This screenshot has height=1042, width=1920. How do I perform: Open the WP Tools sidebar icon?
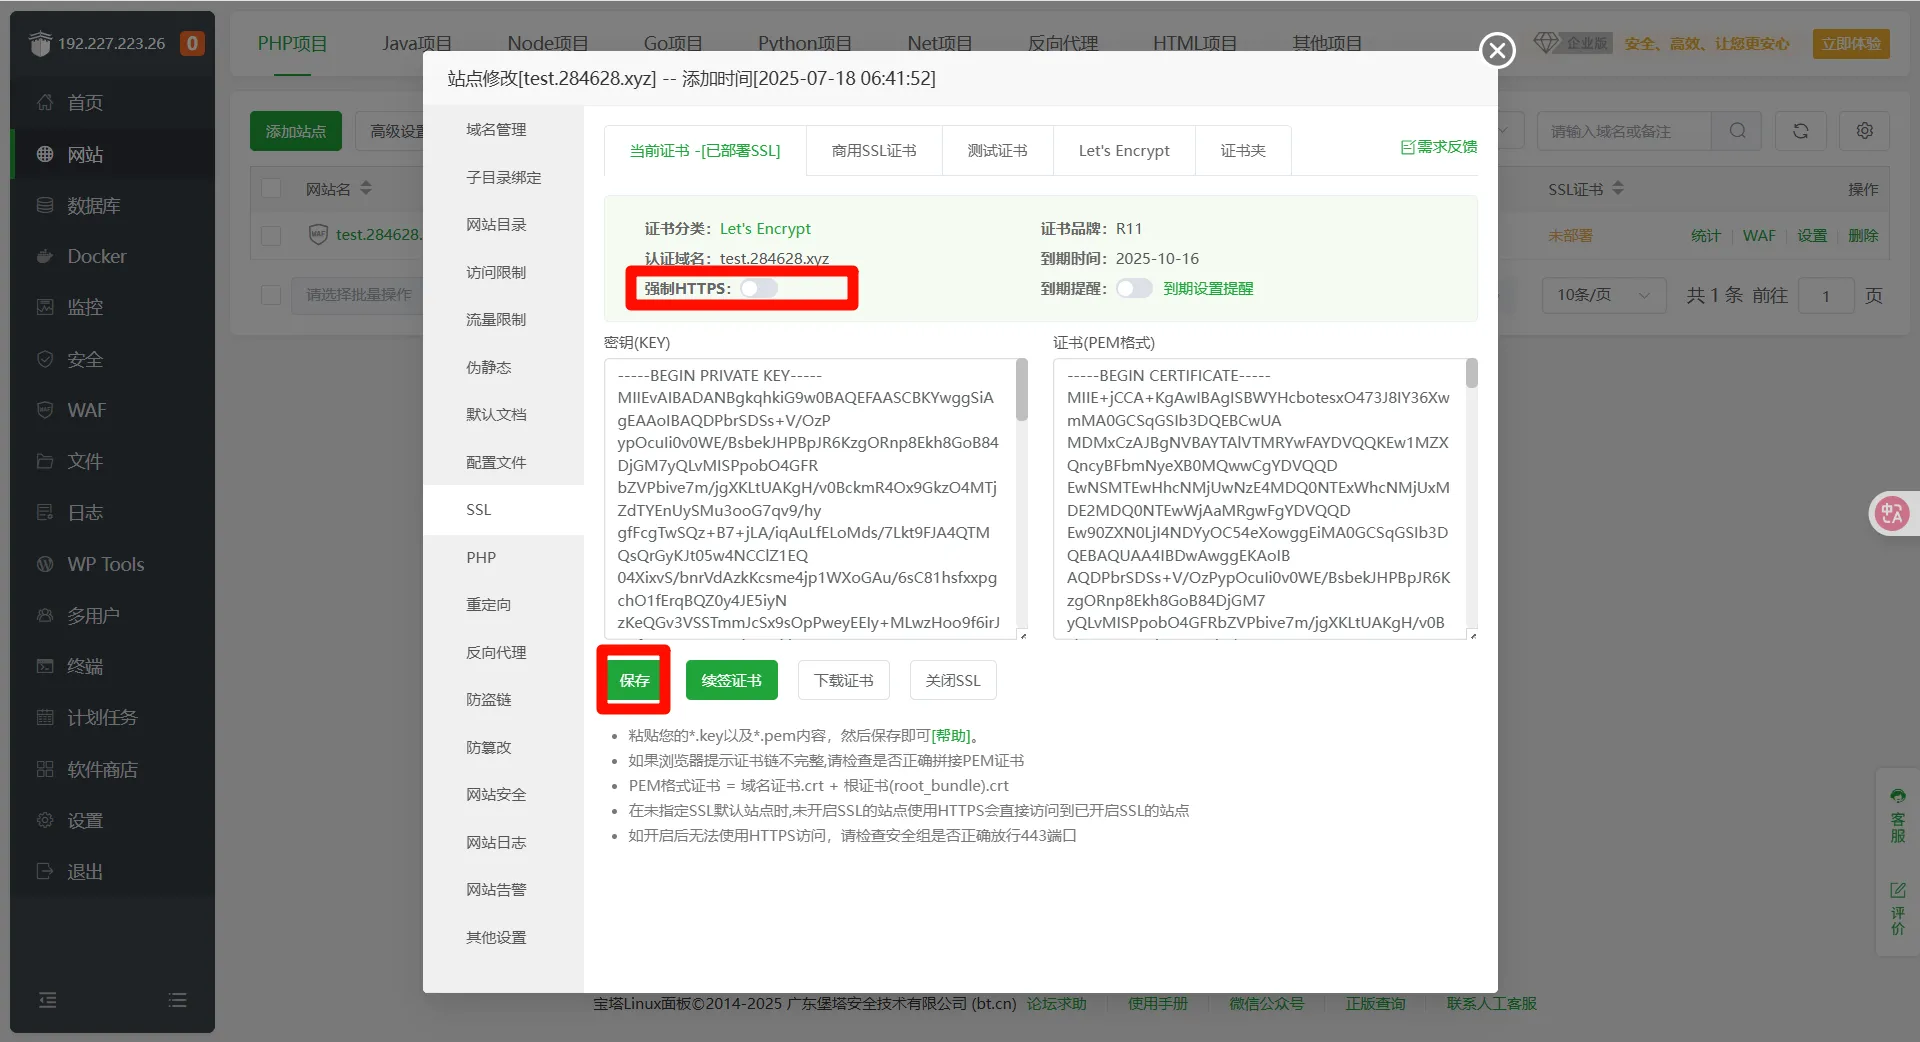point(45,564)
